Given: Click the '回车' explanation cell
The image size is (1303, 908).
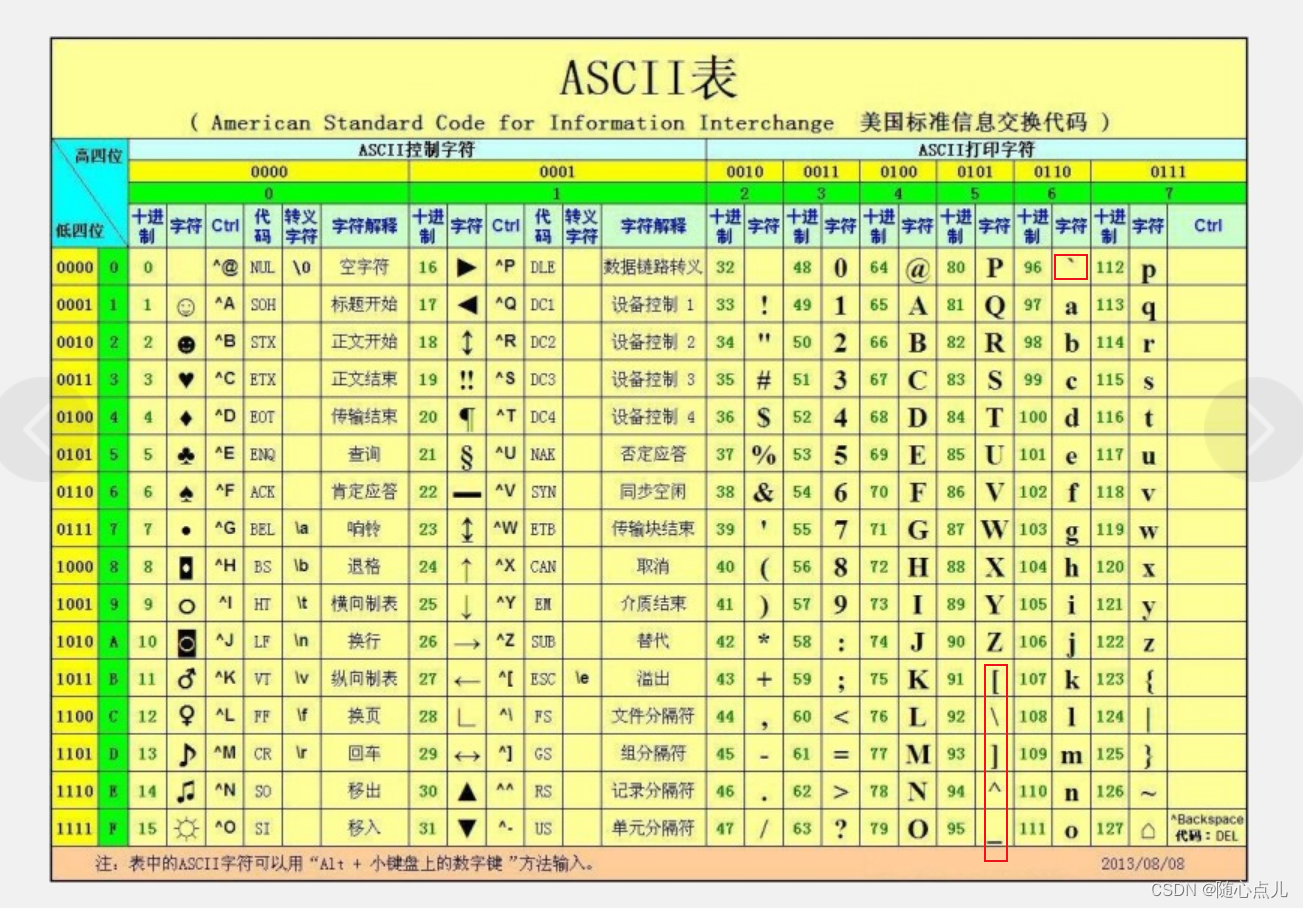Looking at the screenshot, I should click(x=364, y=754).
